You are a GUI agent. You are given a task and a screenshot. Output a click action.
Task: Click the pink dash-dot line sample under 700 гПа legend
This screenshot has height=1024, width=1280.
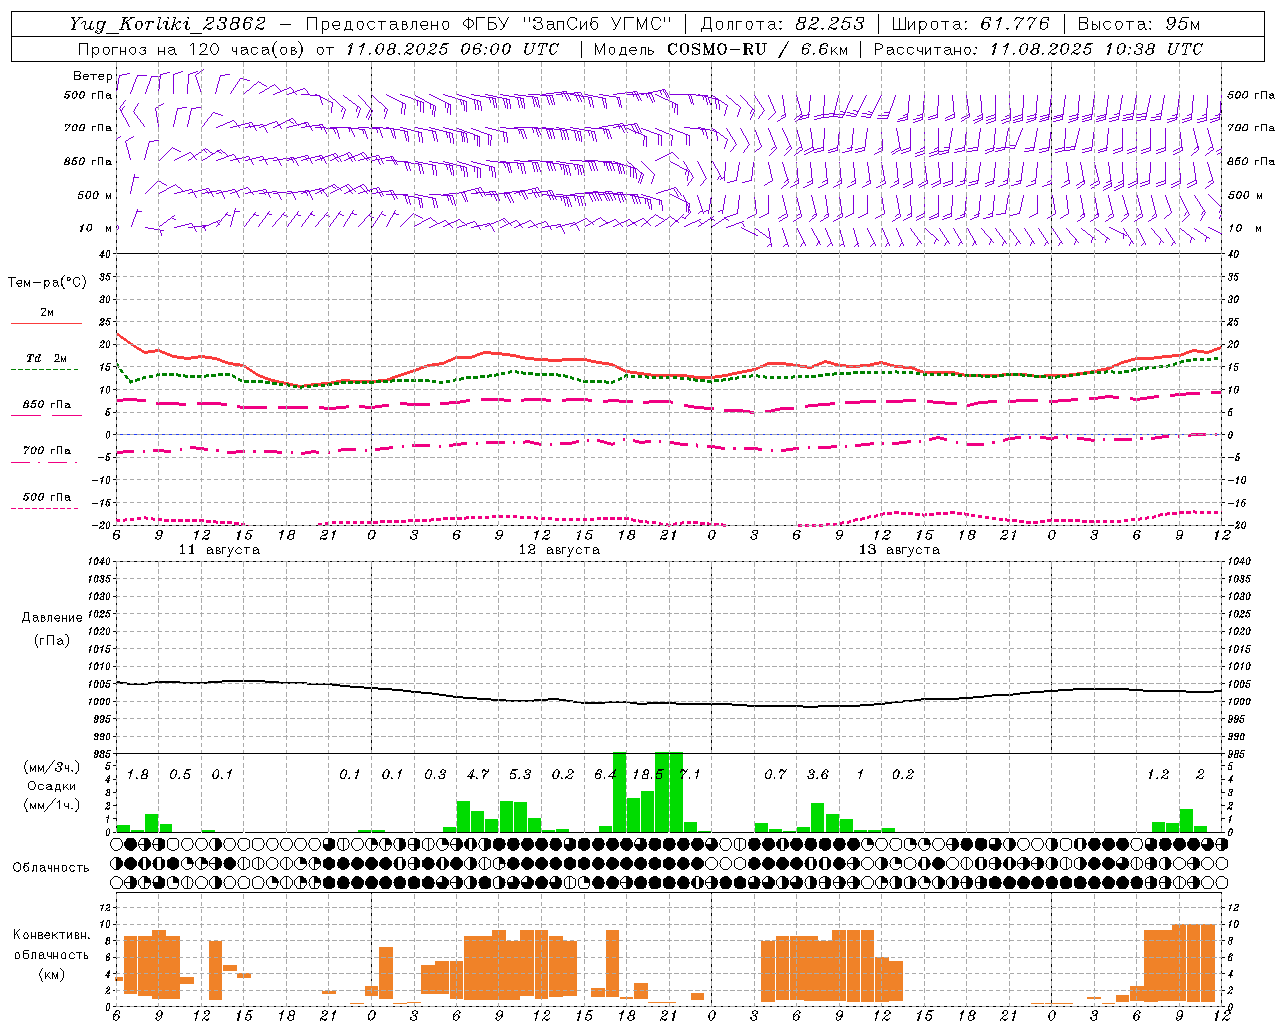click(x=44, y=462)
